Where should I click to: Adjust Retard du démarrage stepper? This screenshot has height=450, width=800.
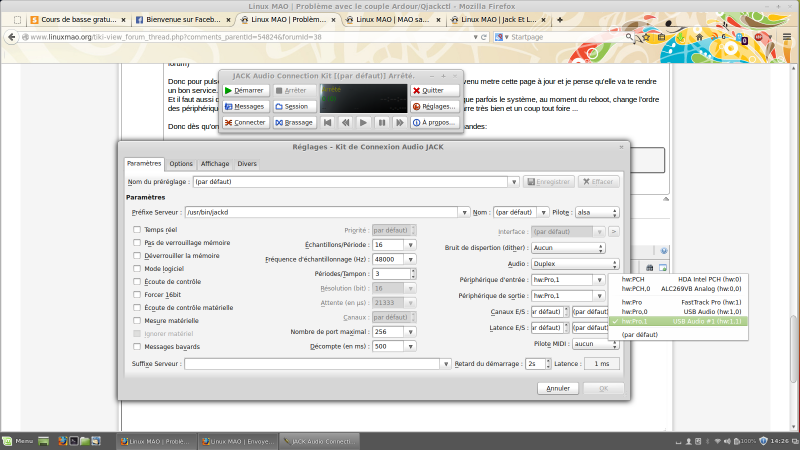(x=548, y=363)
